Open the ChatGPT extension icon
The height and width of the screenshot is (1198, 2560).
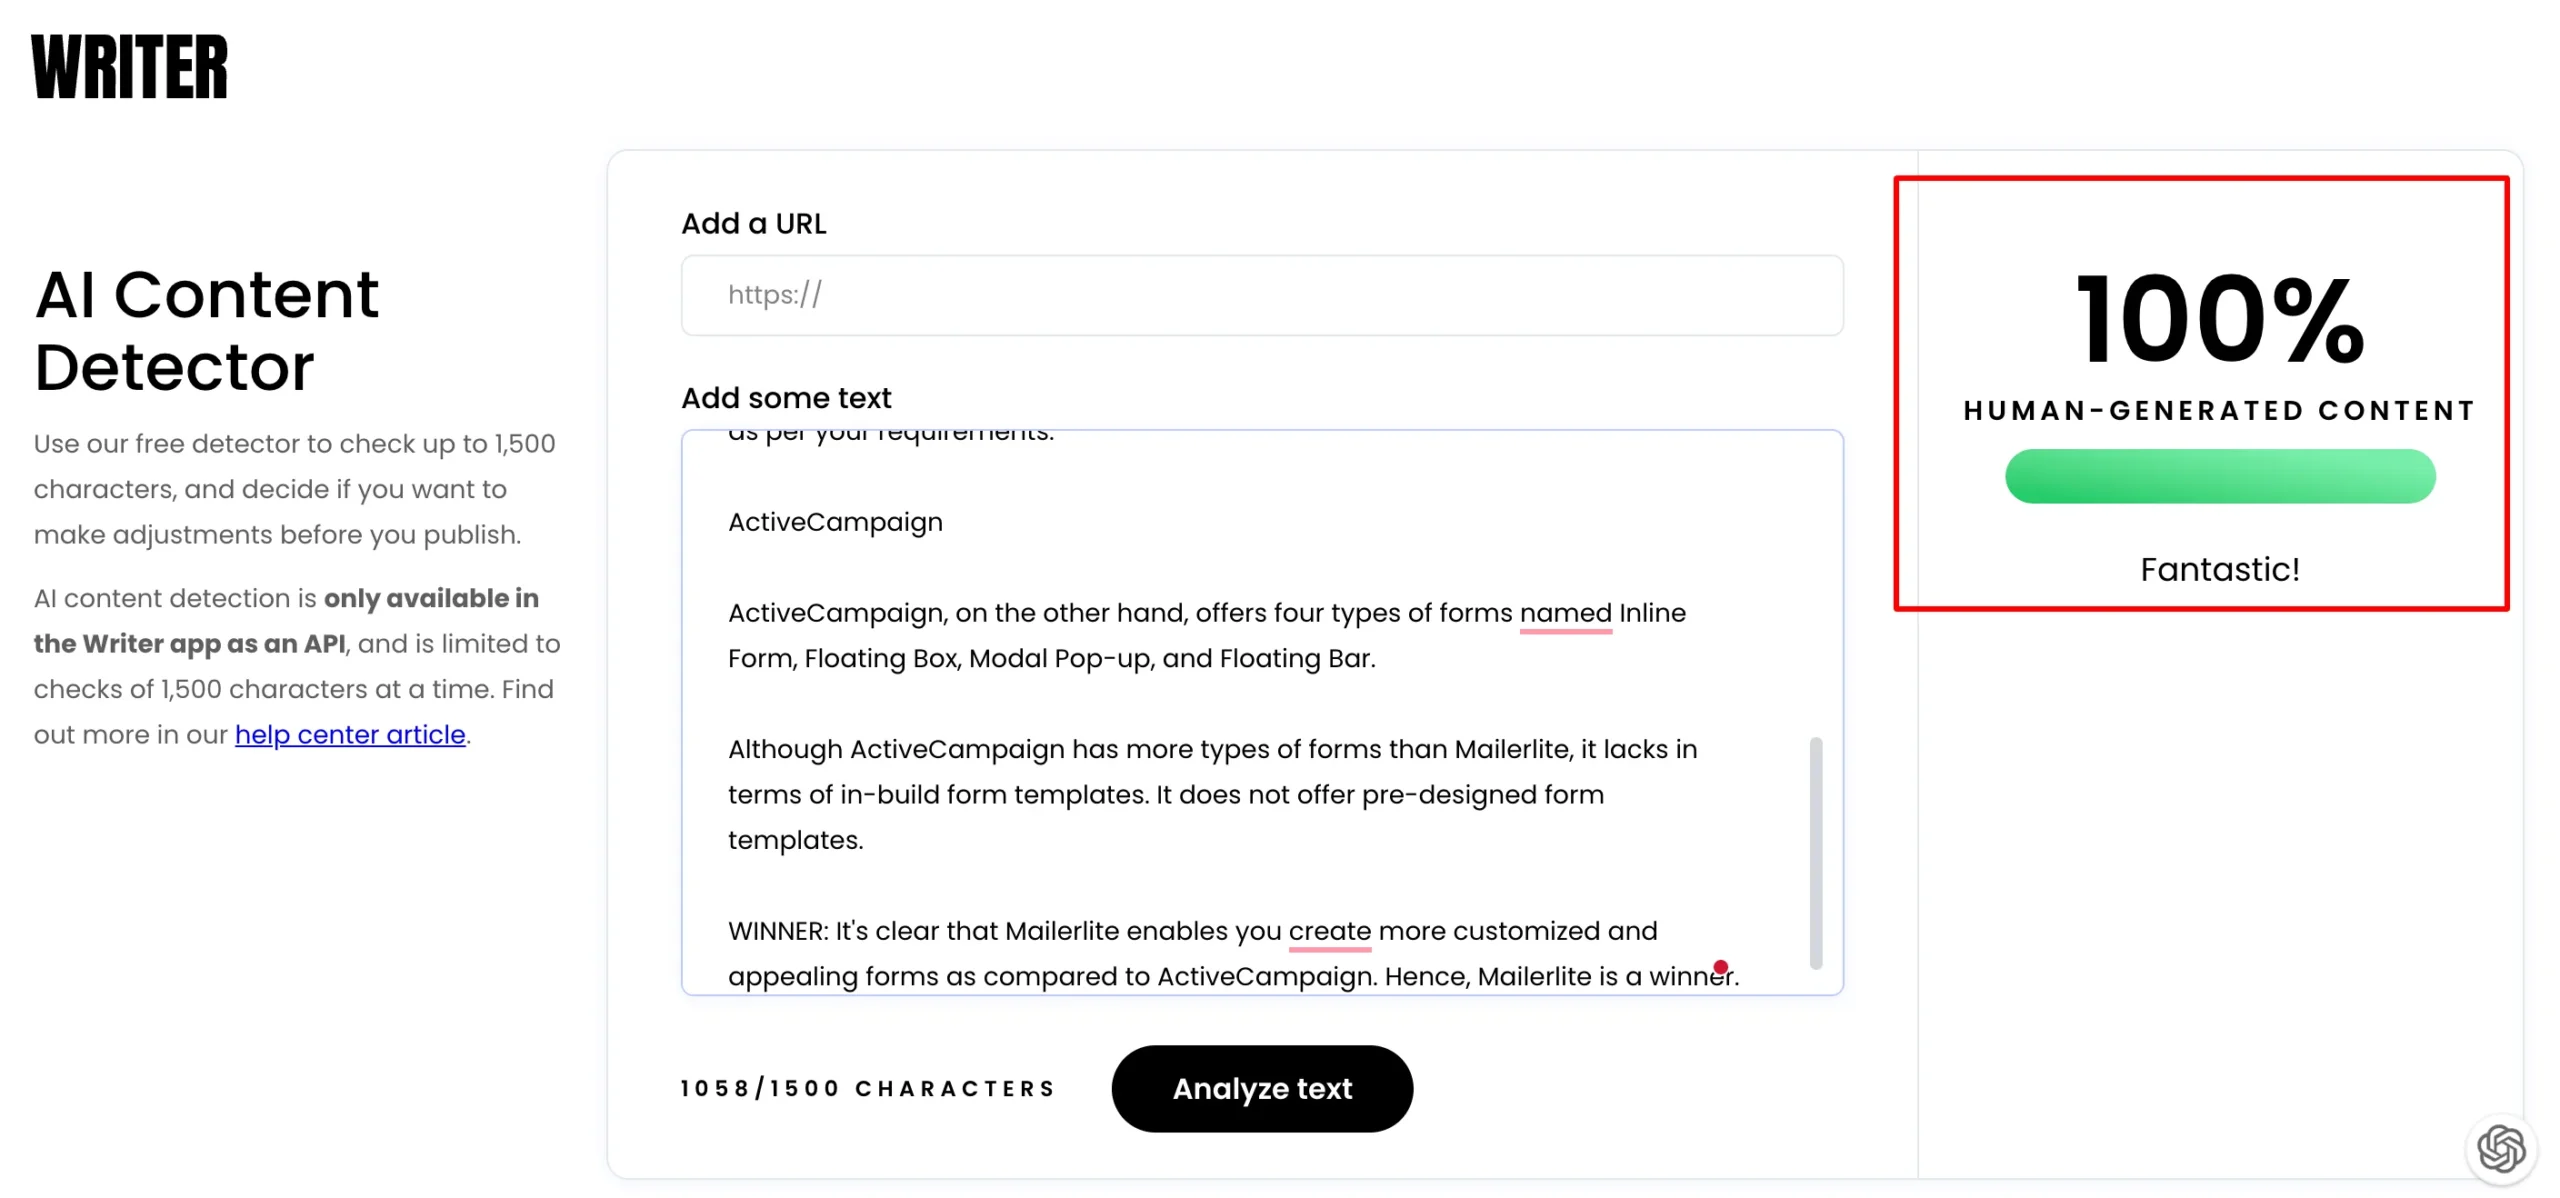(x=2499, y=1147)
